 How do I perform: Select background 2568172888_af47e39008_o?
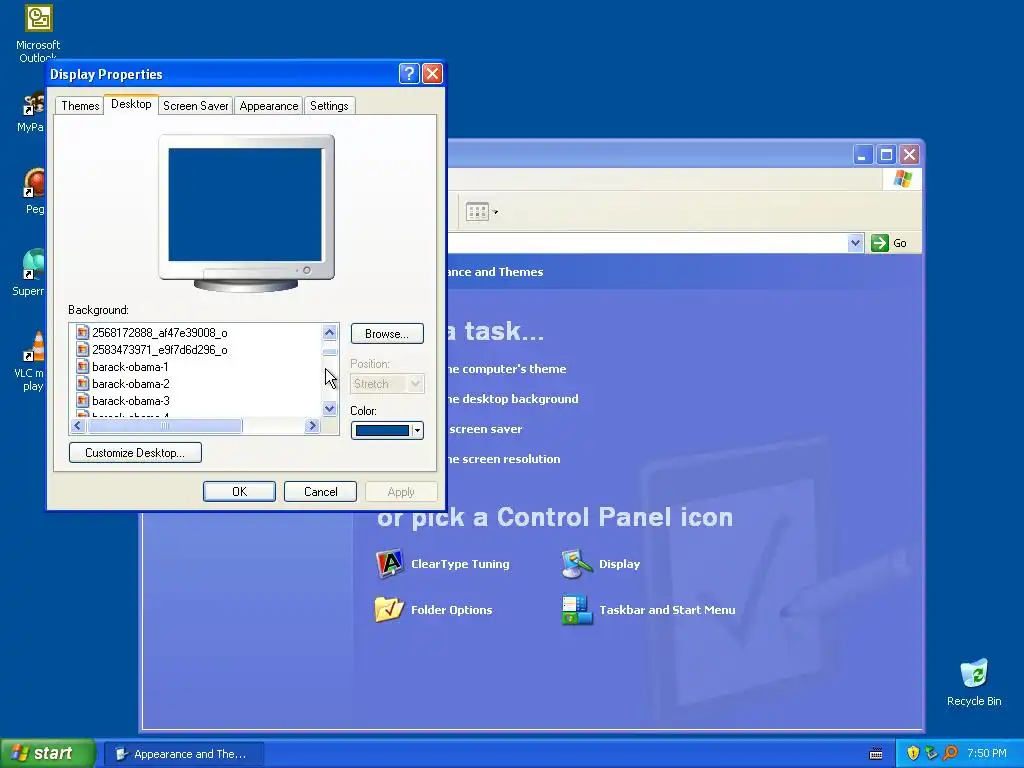160,333
